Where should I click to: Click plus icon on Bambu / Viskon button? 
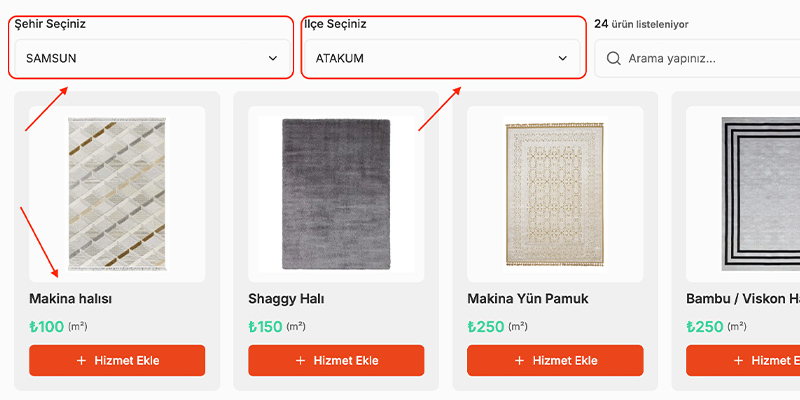point(738,361)
